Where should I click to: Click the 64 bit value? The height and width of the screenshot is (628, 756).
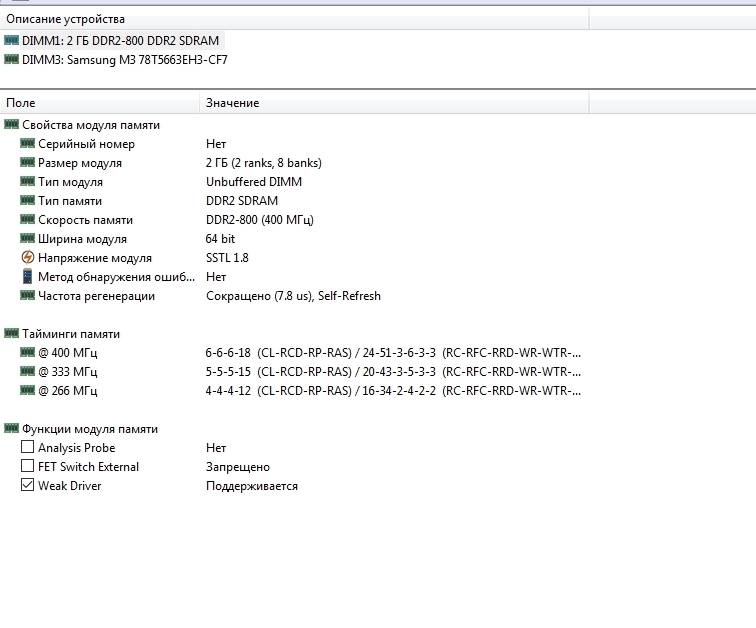coord(220,239)
